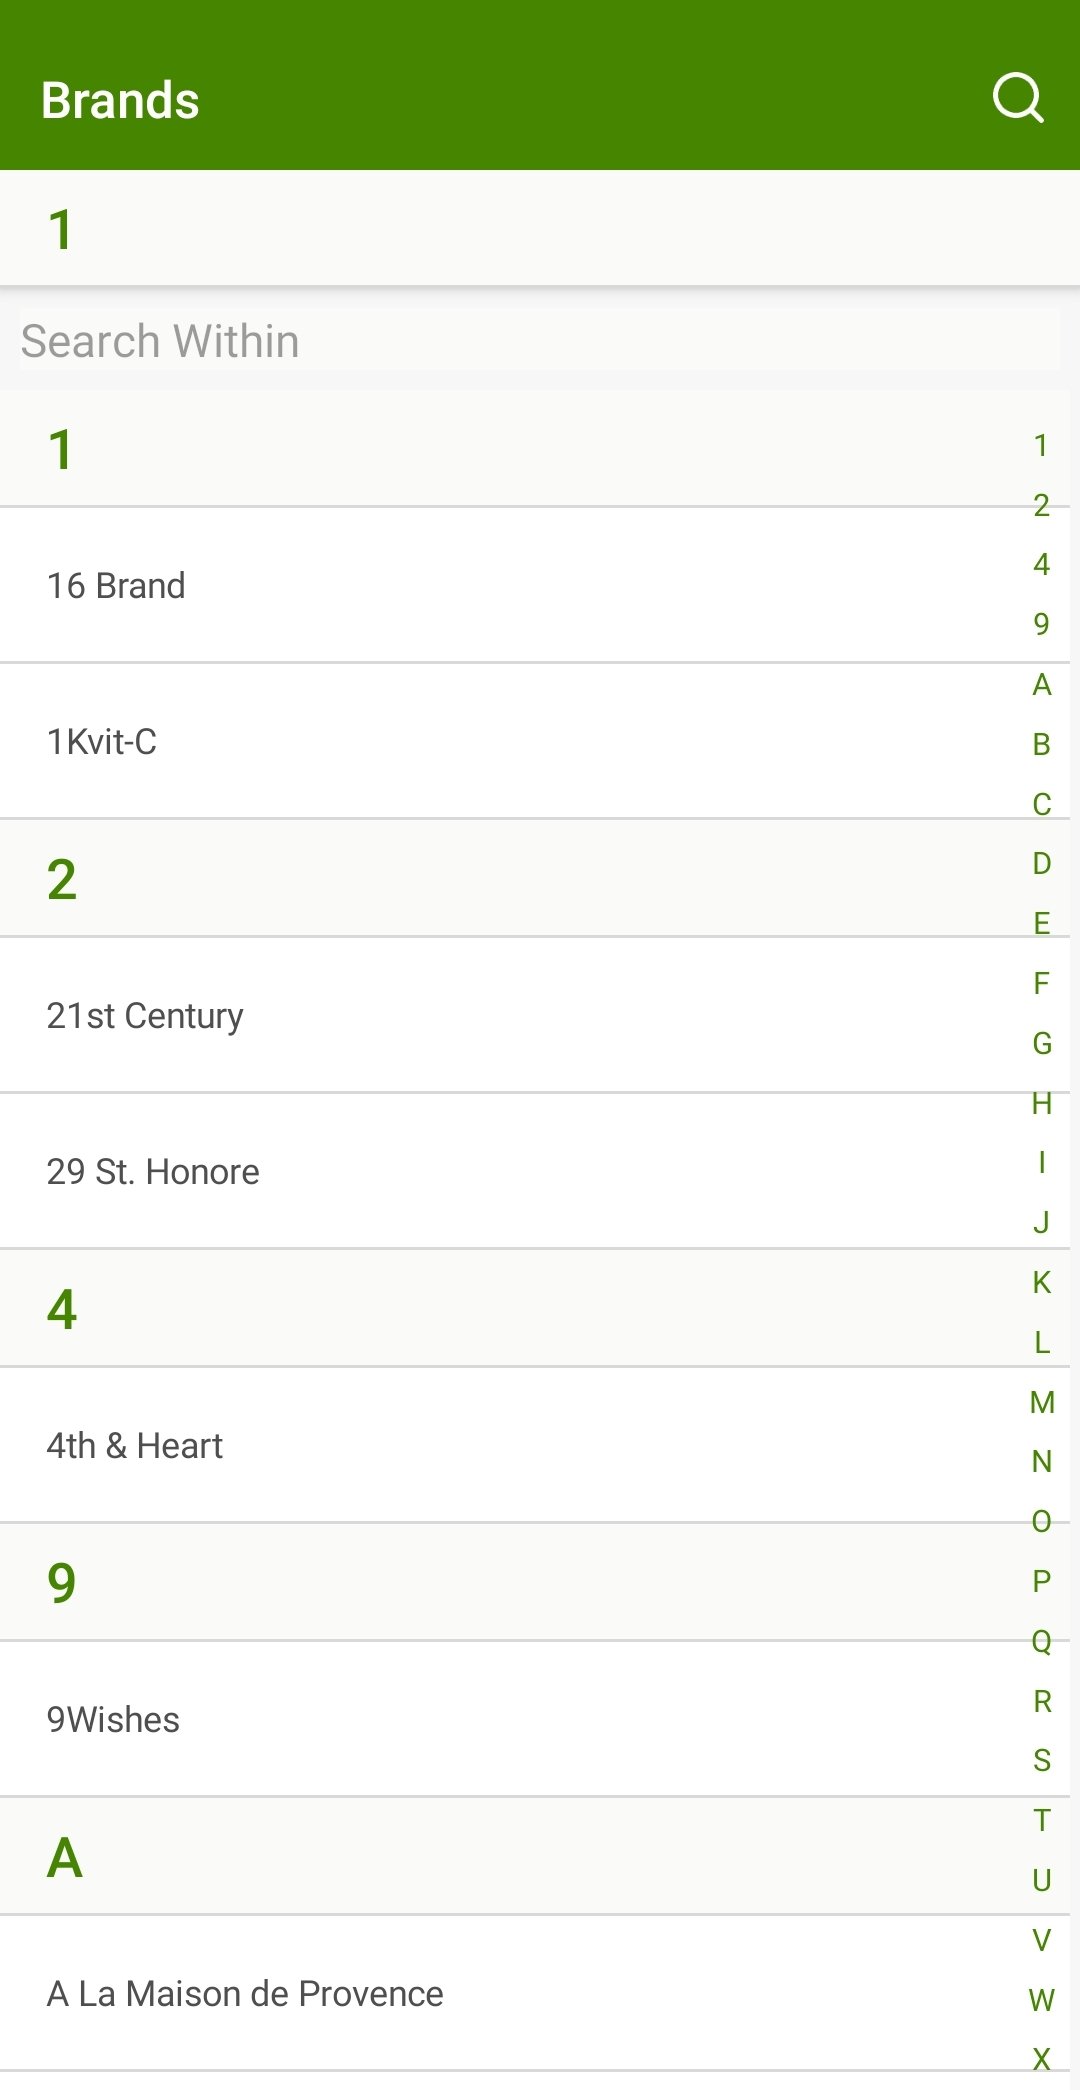Open 21st Century brand
1080x2090 pixels.
click(535, 1015)
